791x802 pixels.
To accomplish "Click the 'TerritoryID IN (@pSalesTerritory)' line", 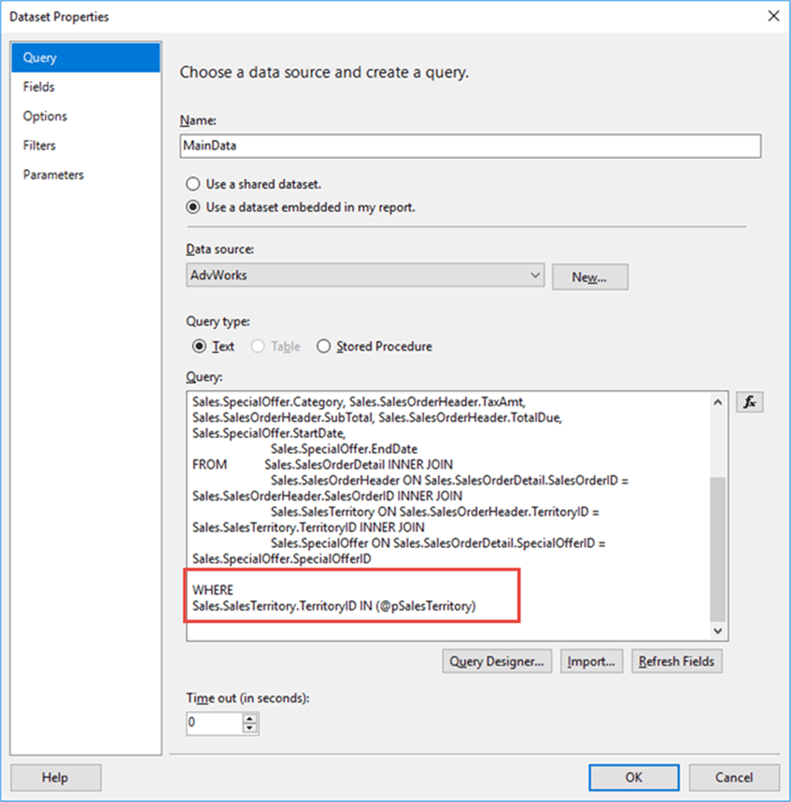I will [x=334, y=606].
